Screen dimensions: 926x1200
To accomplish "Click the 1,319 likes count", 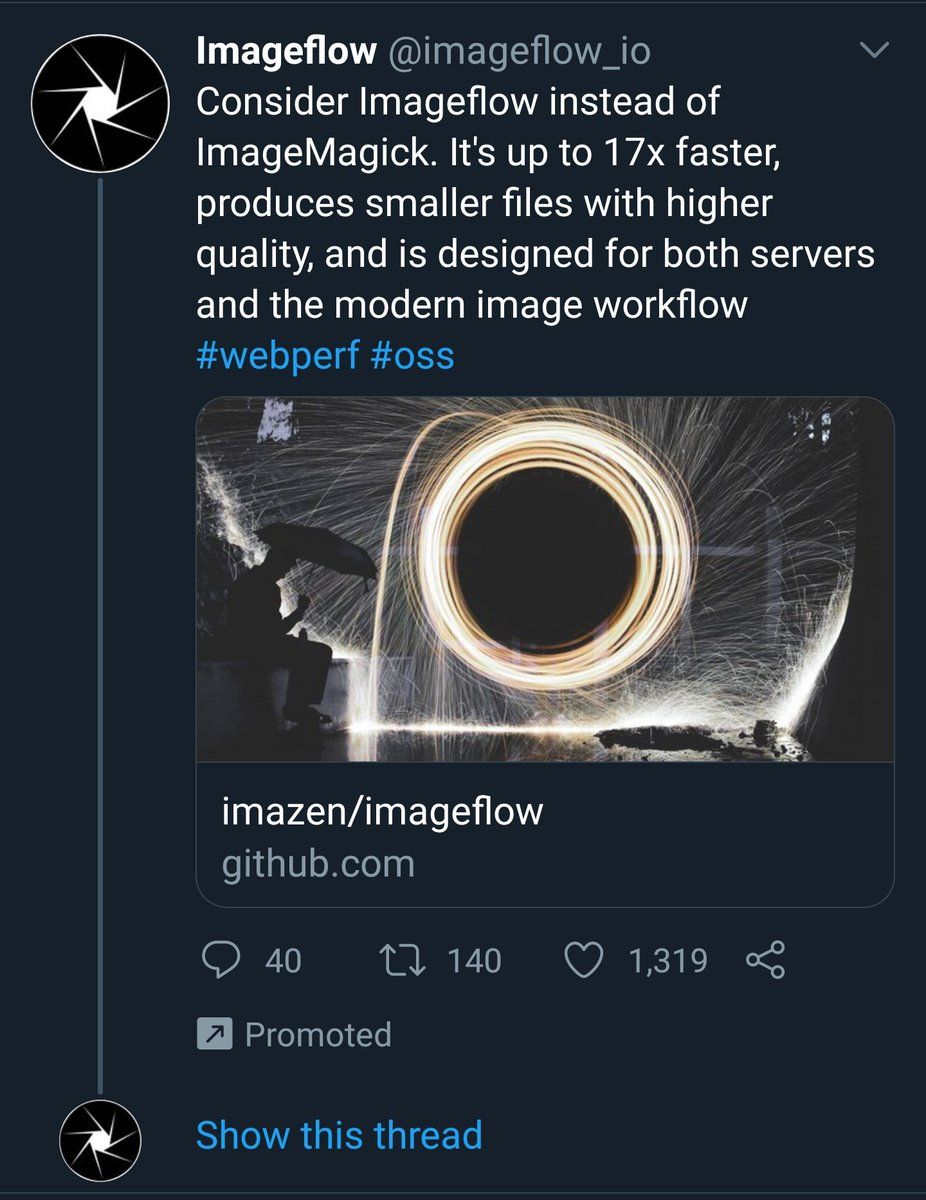I will tap(667, 961).
